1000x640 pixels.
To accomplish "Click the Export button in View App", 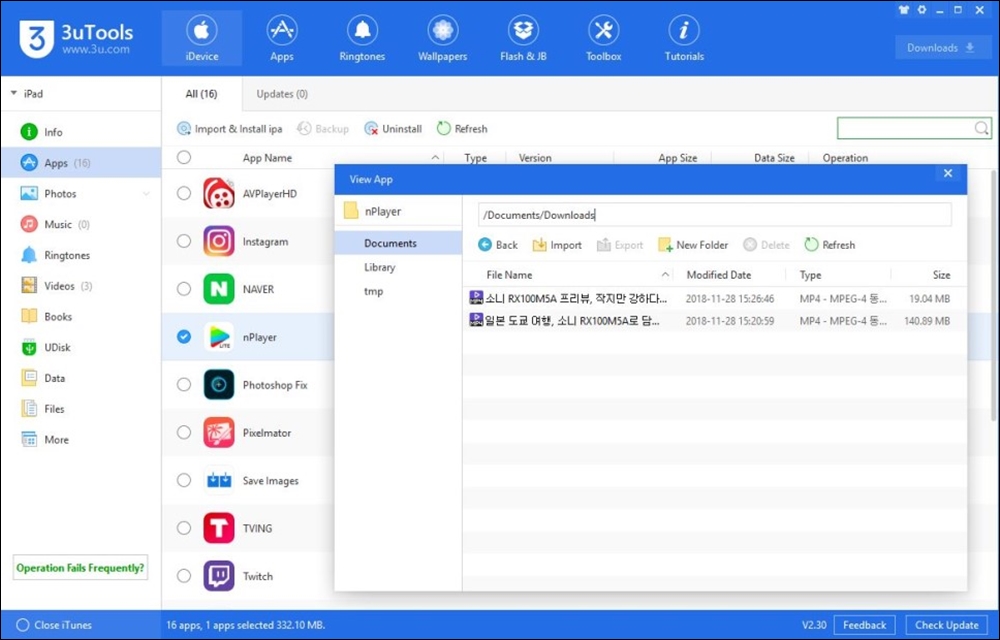I will 620,245.
